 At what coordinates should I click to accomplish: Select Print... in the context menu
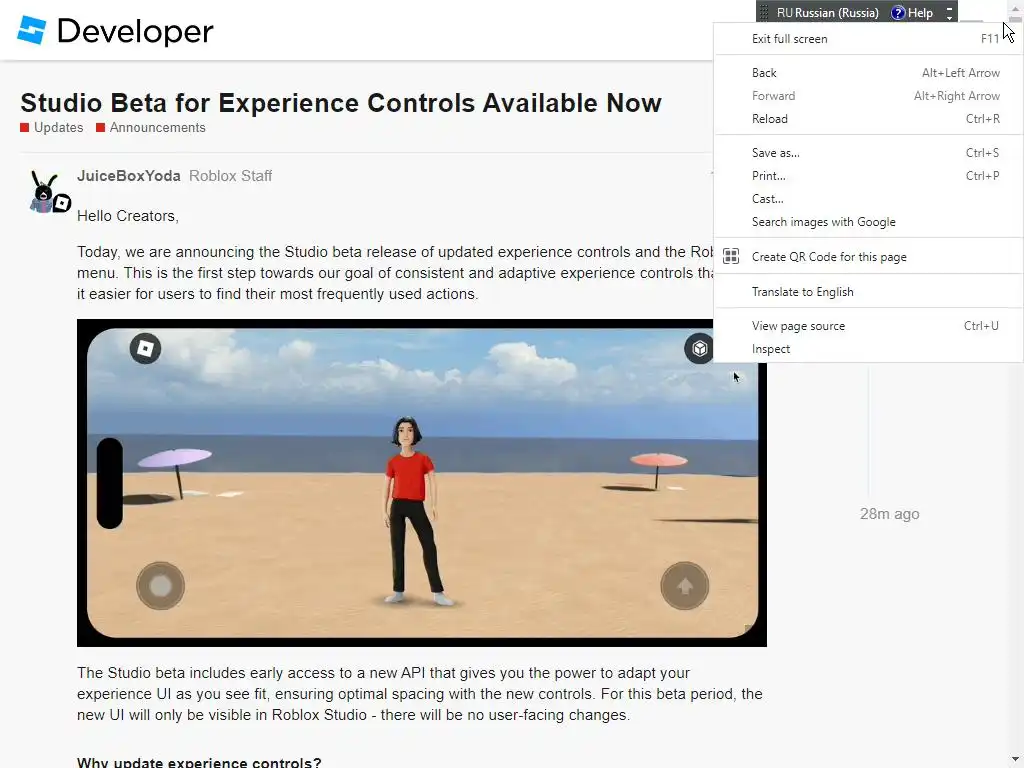click(869, 175)
